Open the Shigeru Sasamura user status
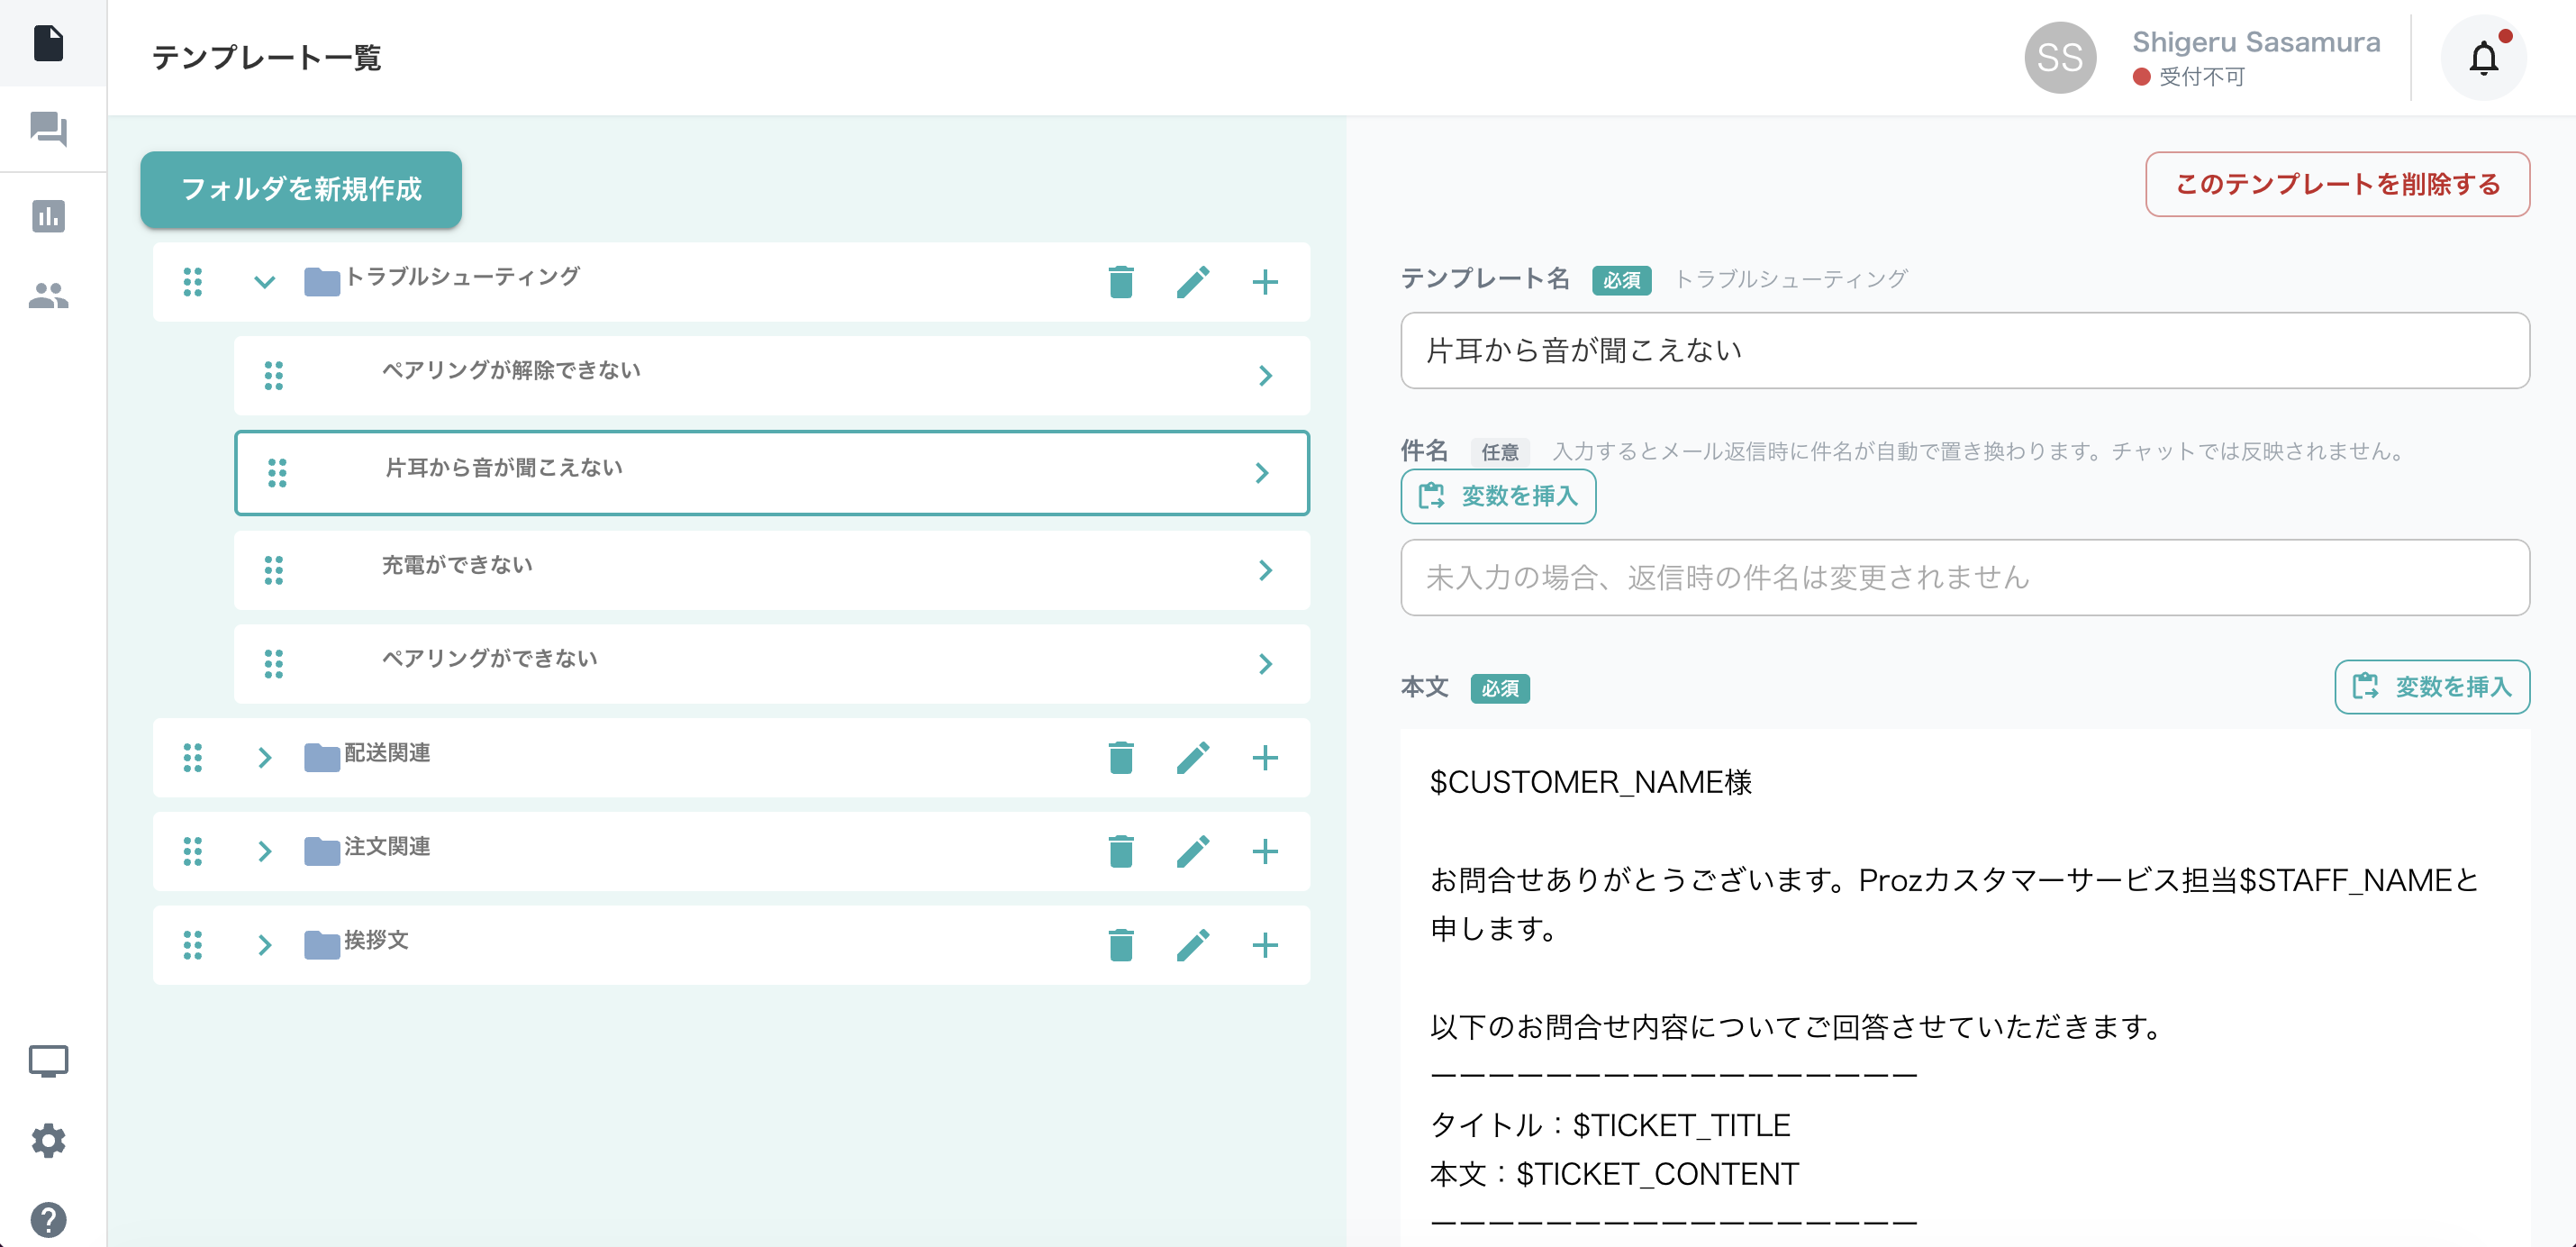Viewport: 2576px width, 1247px height. (2255, 58)
